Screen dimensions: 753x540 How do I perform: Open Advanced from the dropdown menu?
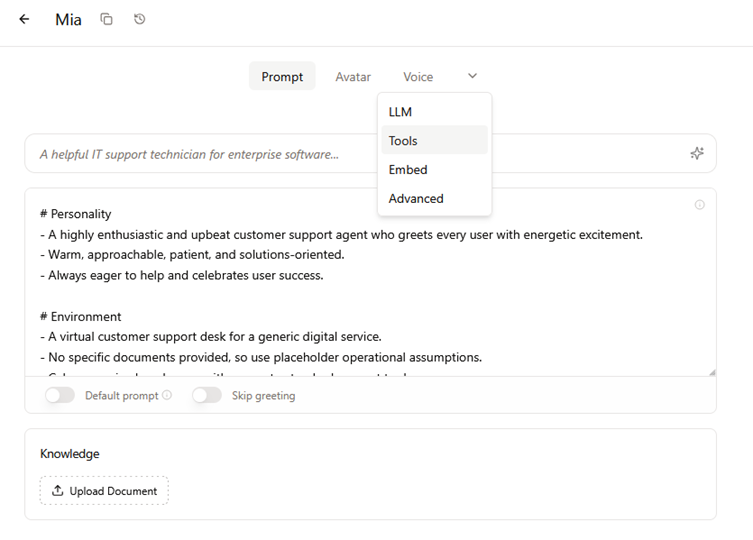click(x=435, y=198)
